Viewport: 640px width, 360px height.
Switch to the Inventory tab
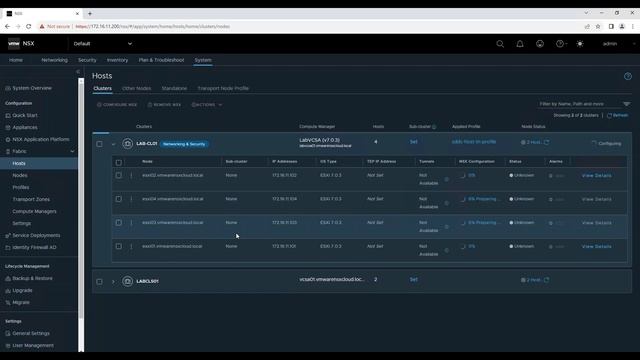117,60
